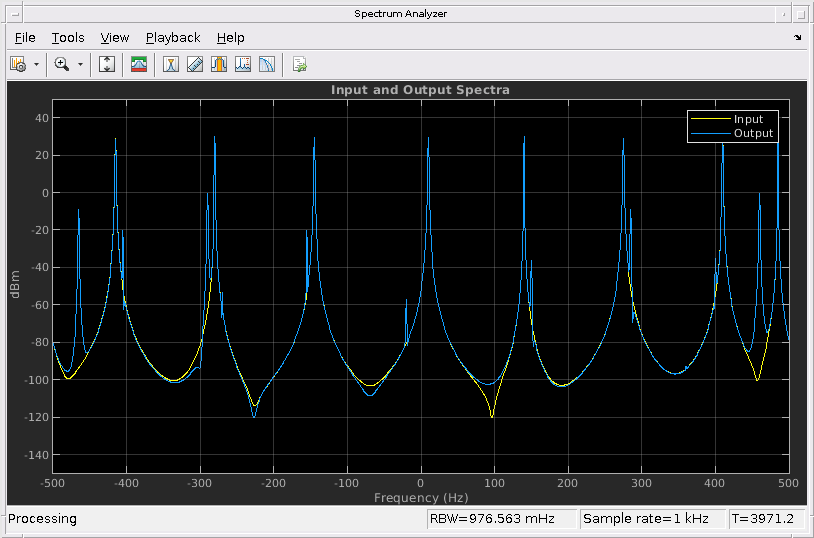Click the yellow Input line swatch in legend

pyautogui.click(x=710, y=119)
